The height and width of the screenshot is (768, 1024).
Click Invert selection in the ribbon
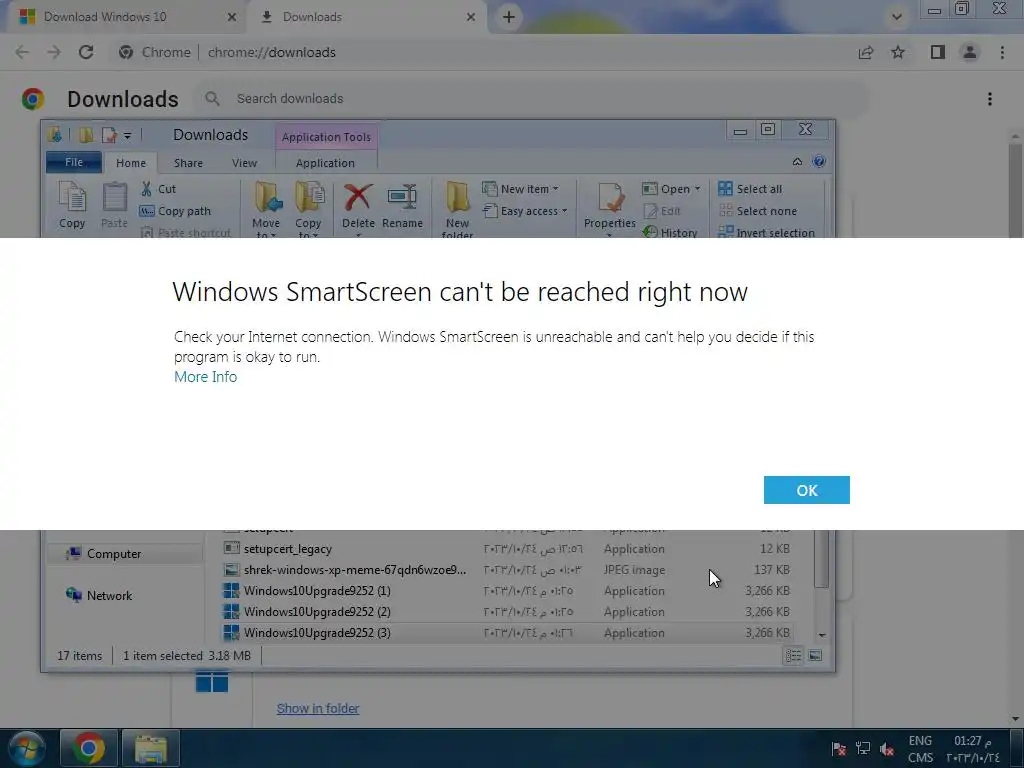click(767, 232)
